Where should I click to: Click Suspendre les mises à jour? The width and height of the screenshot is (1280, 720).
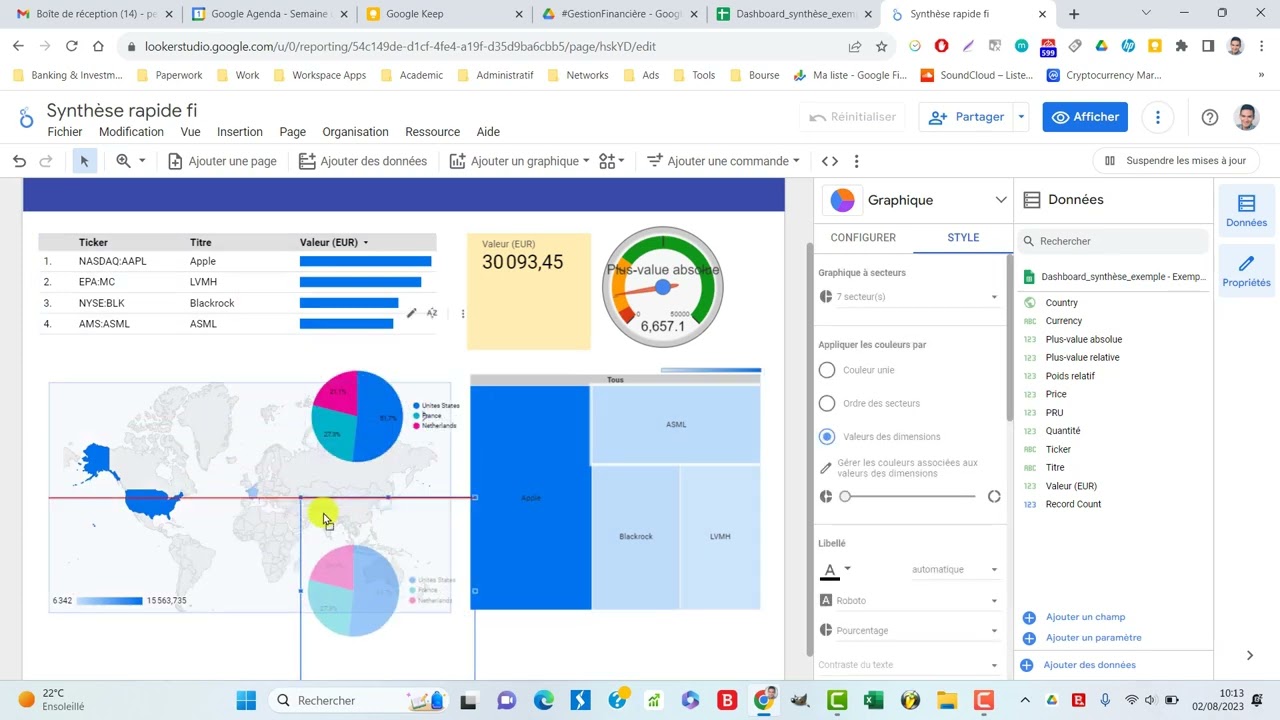tap(1175, 161)
